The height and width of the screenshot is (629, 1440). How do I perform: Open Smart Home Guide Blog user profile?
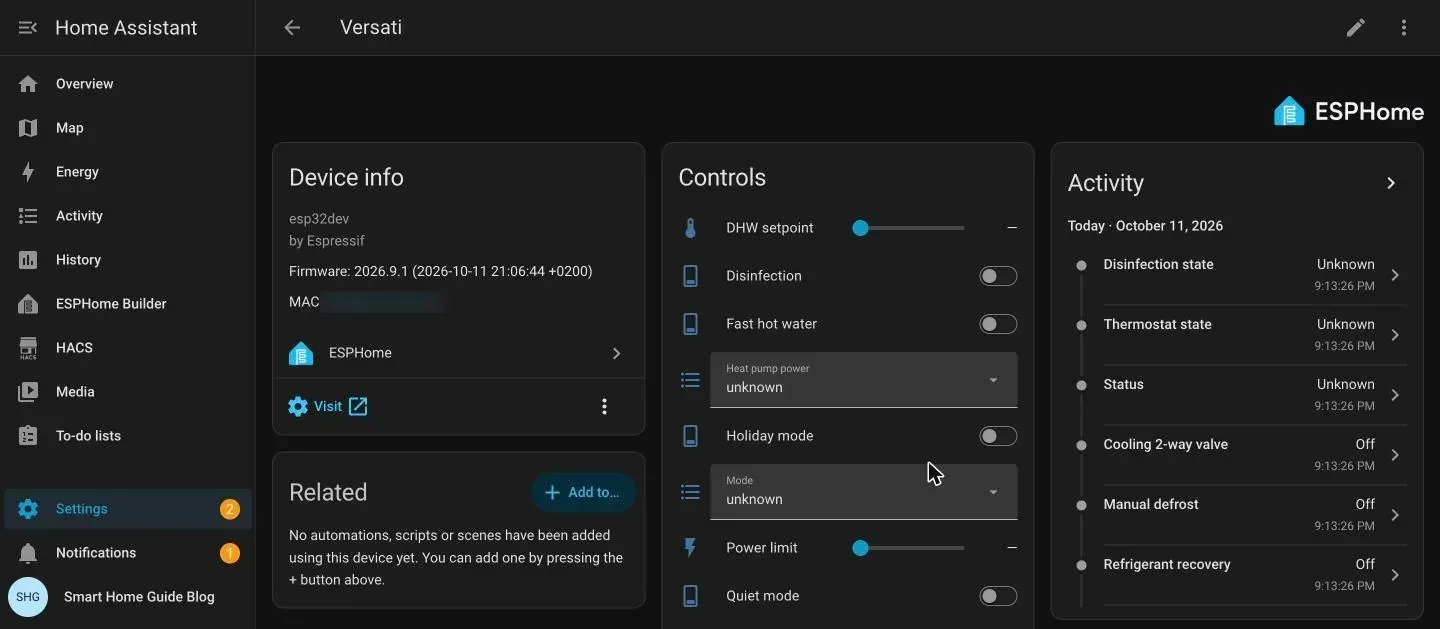pos(128,597)
